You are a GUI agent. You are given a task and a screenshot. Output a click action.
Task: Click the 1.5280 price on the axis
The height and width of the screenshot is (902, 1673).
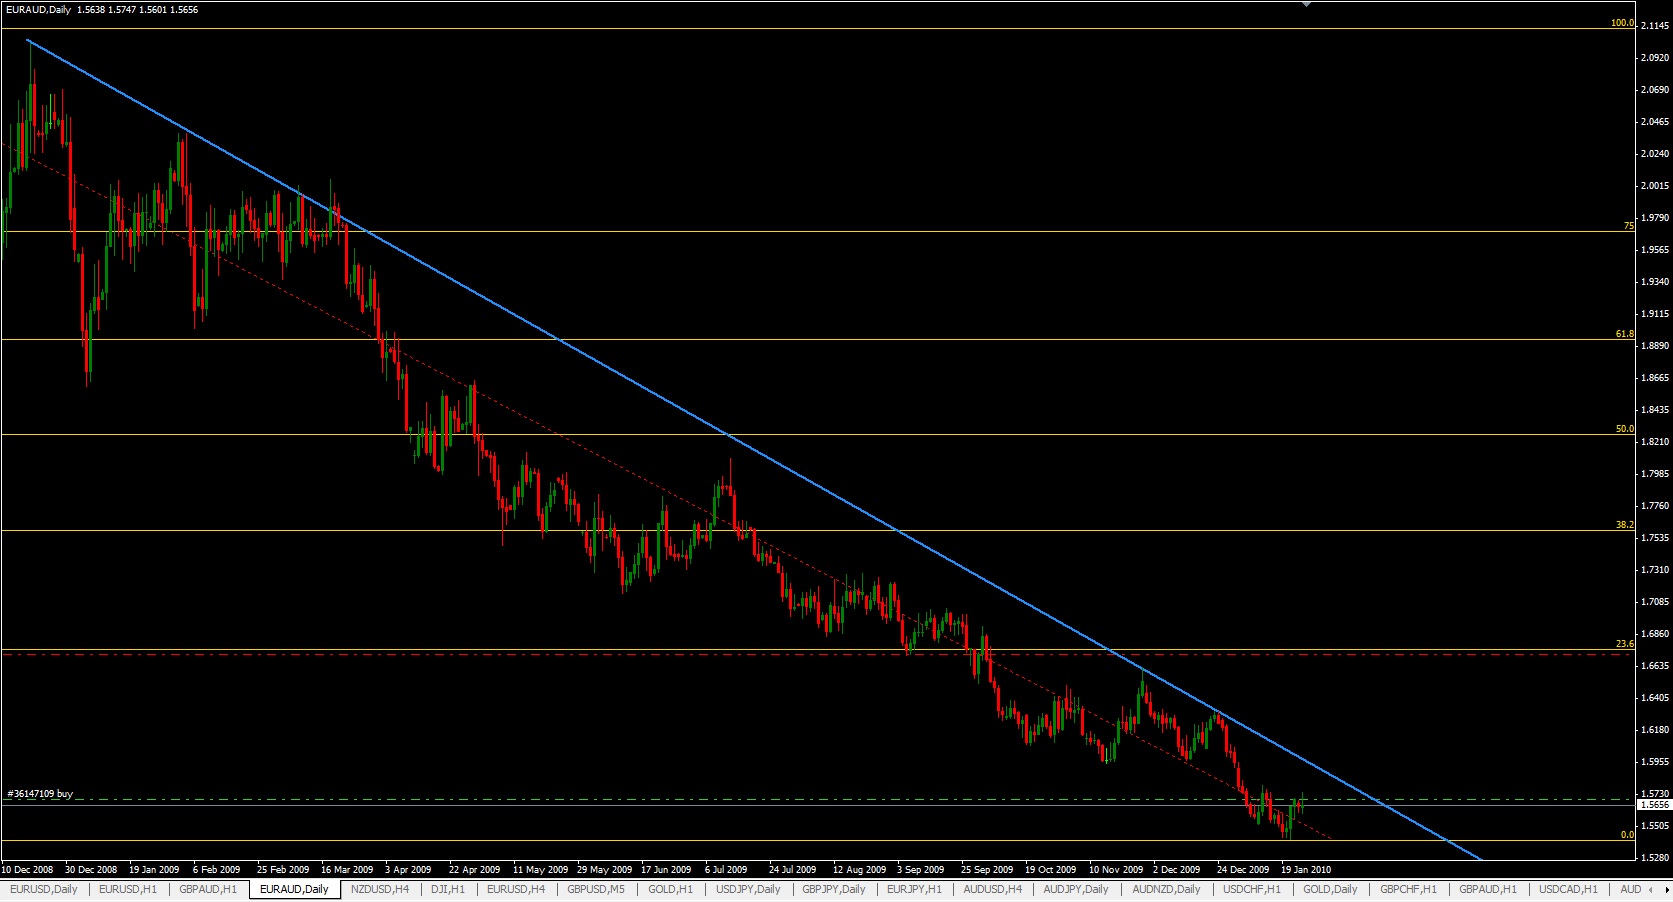[1655, 858]
